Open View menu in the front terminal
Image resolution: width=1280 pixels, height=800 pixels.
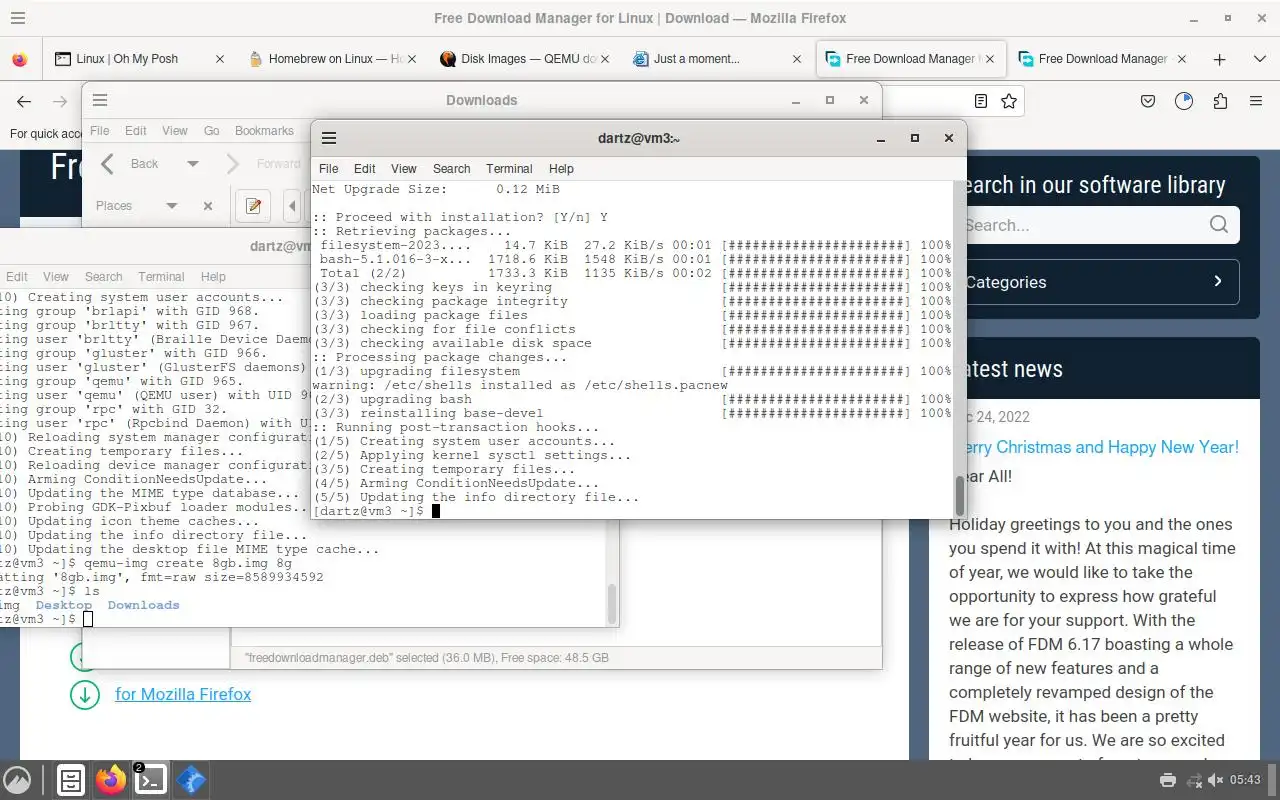404,169
